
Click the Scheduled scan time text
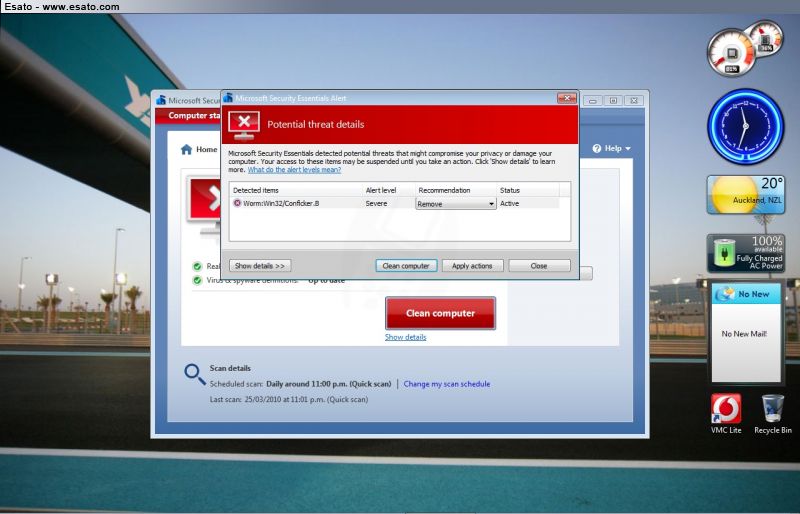(329, 384)
